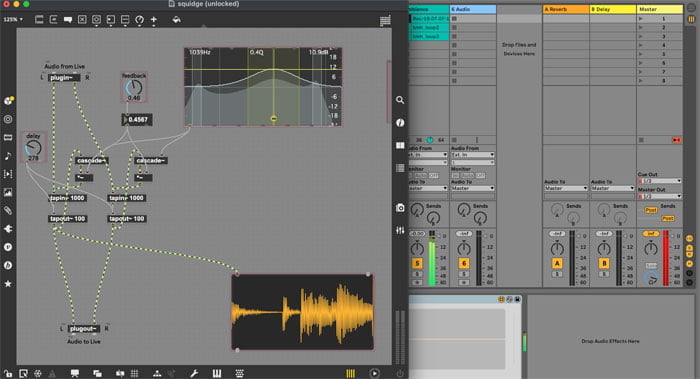This screenshot has height=379, width=700.
Task: Click the toggle box X icon in Max toolbar
Action: click(x=82, y=20)
